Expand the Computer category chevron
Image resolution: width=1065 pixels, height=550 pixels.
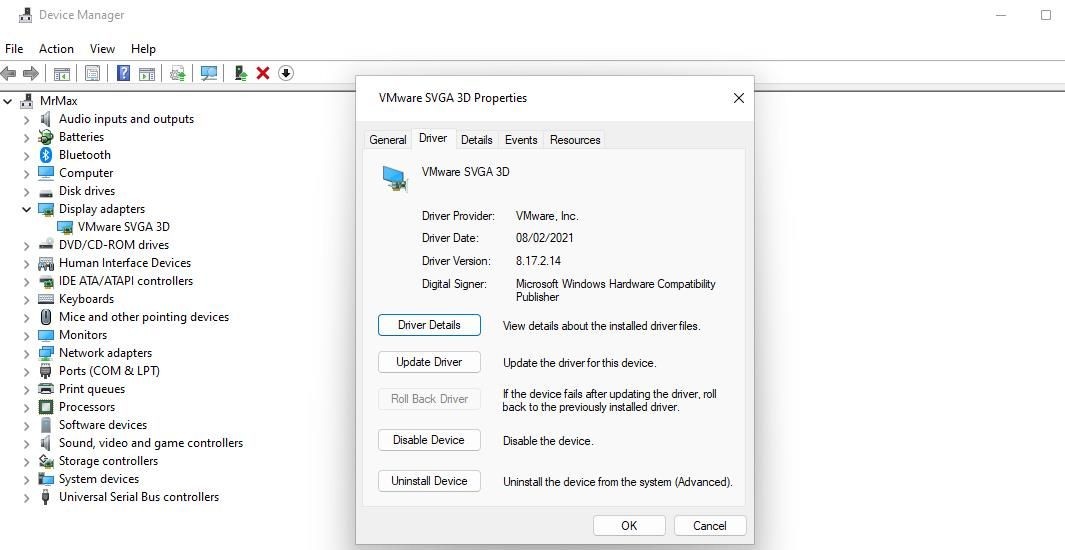26,173
